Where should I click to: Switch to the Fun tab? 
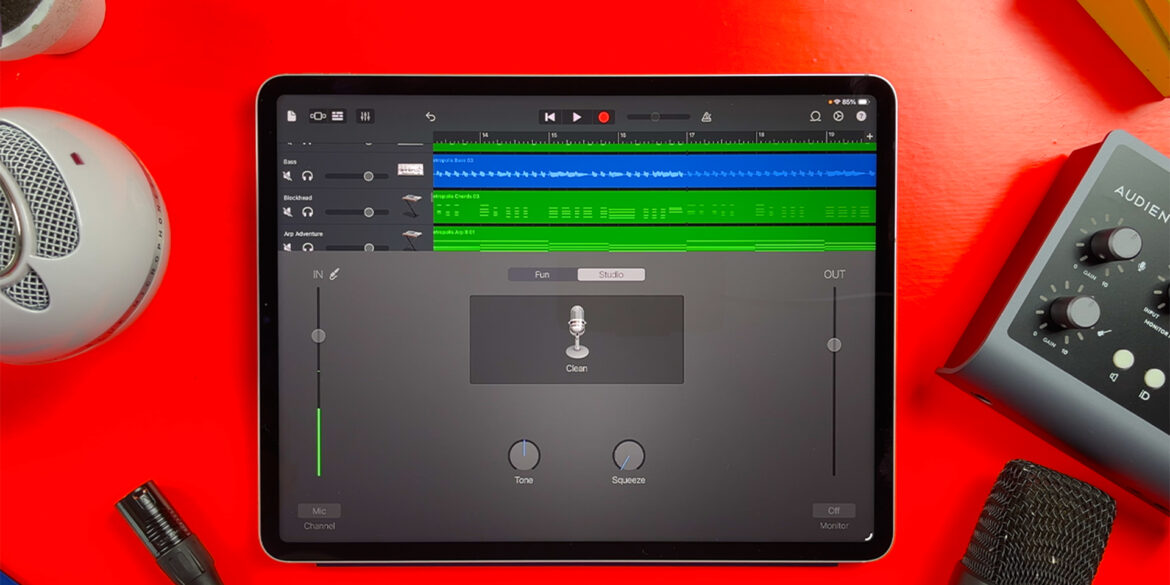[x=543, y=274]
